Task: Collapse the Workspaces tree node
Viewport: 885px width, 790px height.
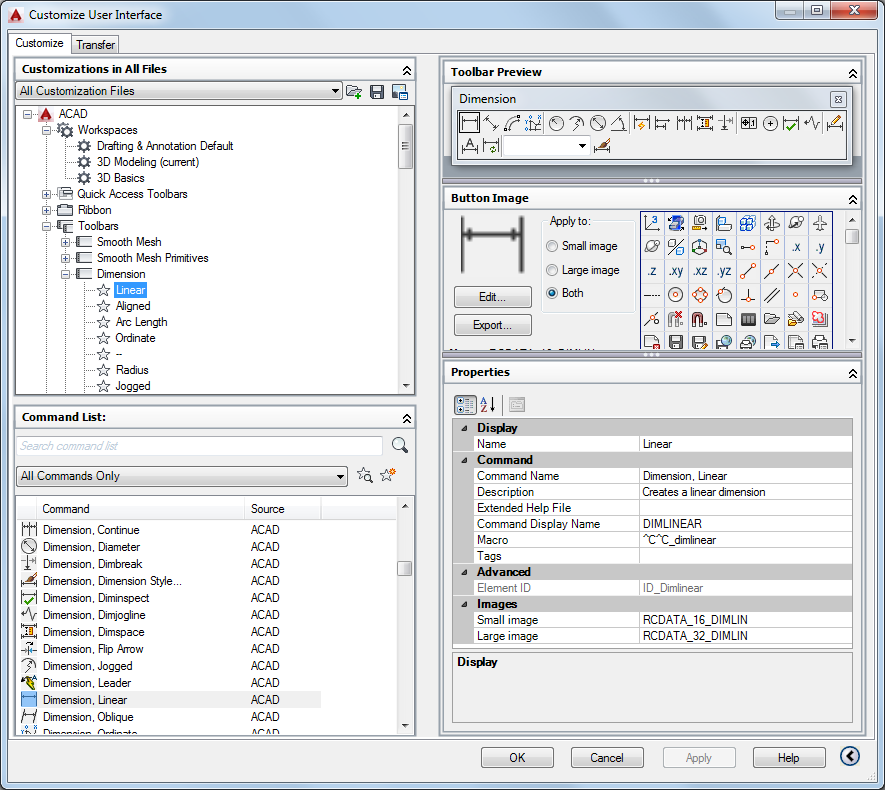Action: coord(46,130)
